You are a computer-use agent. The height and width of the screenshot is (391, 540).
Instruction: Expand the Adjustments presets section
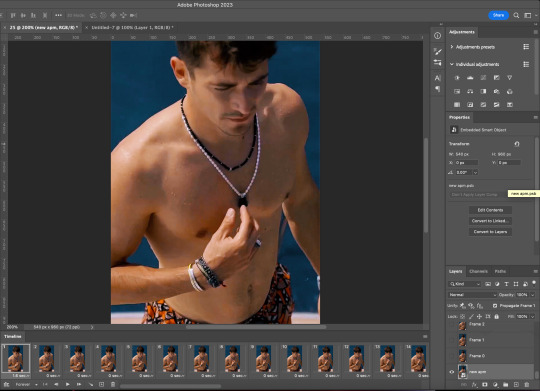coord(452,47)
